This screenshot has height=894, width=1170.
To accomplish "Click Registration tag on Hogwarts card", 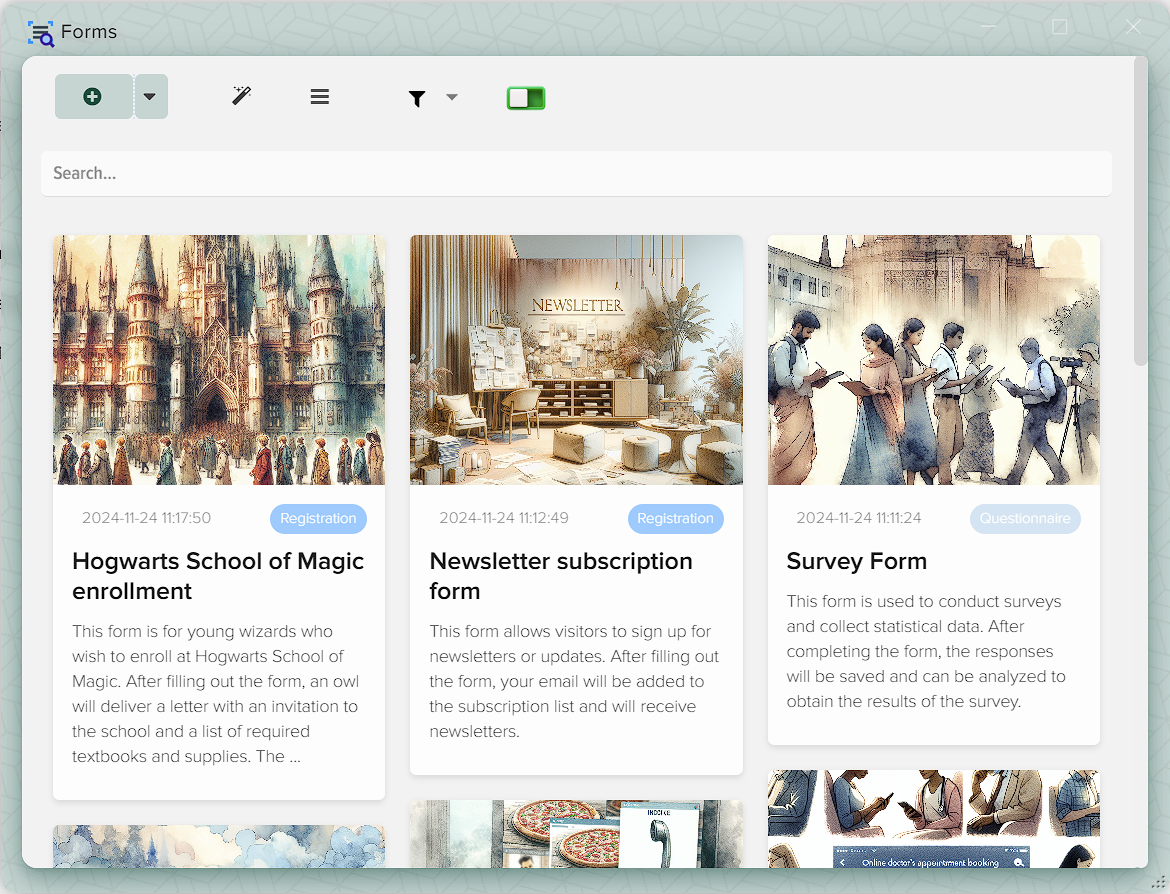I will (318, 519).
